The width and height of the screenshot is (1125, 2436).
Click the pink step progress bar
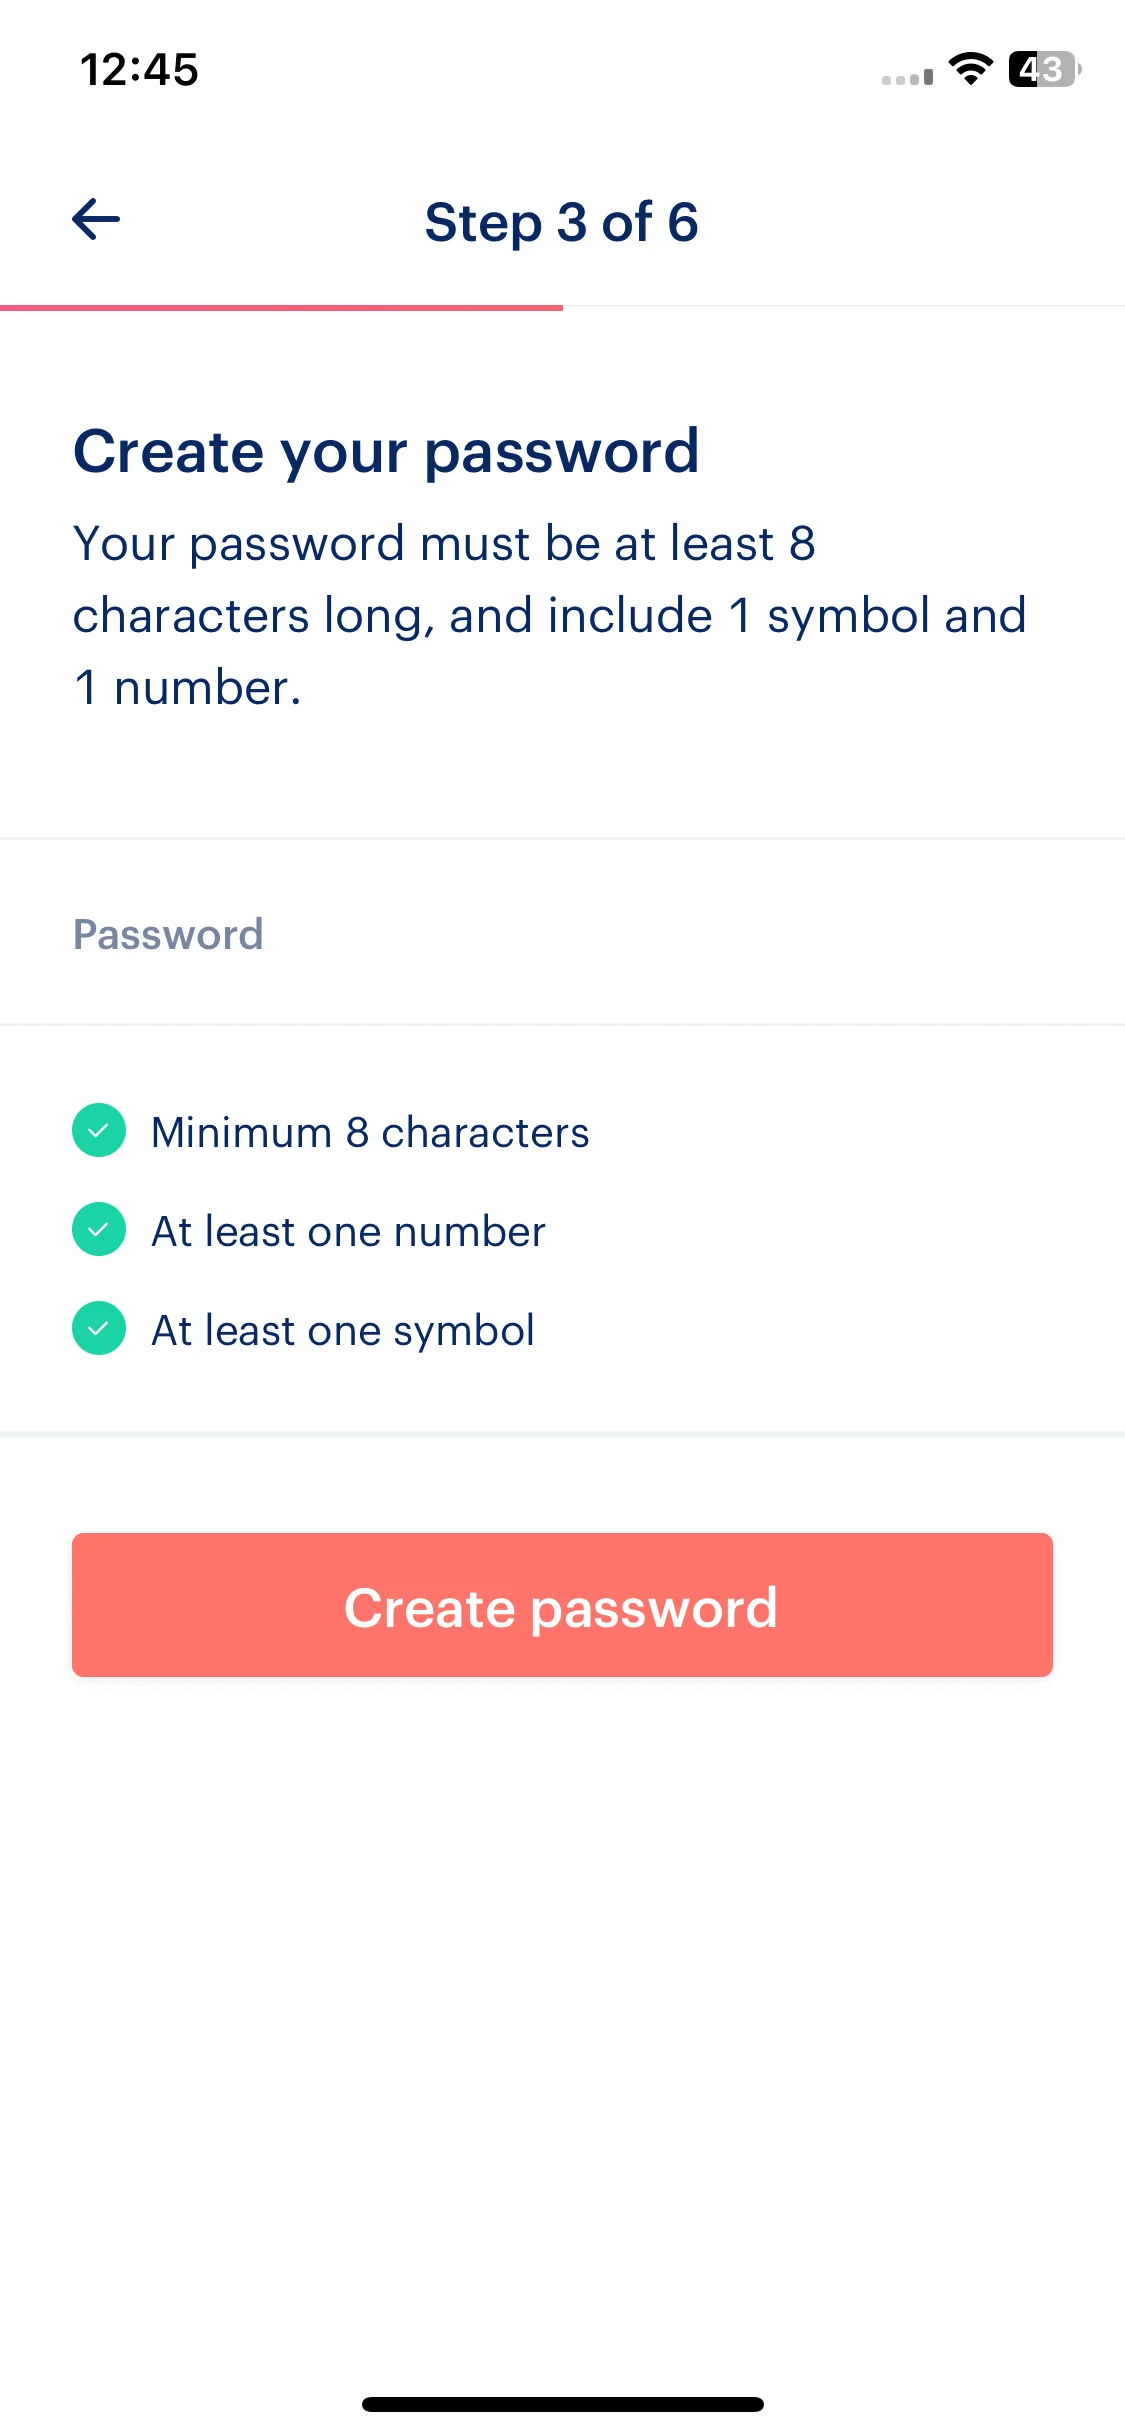tap(281, 308)
